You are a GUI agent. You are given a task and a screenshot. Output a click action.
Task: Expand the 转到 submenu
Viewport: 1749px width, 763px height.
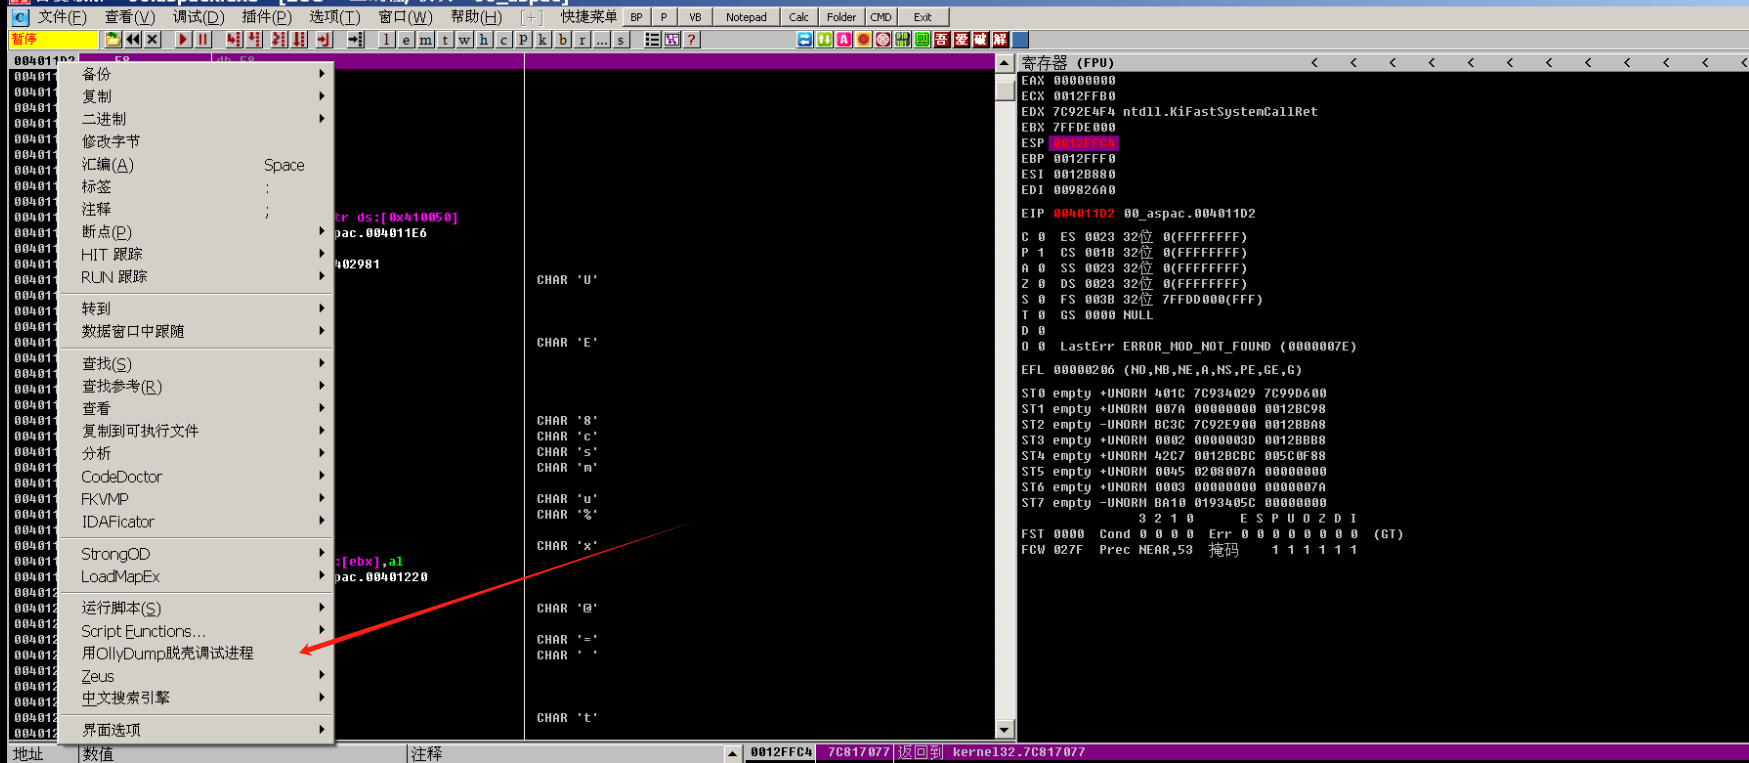click(x=196, y=309)
